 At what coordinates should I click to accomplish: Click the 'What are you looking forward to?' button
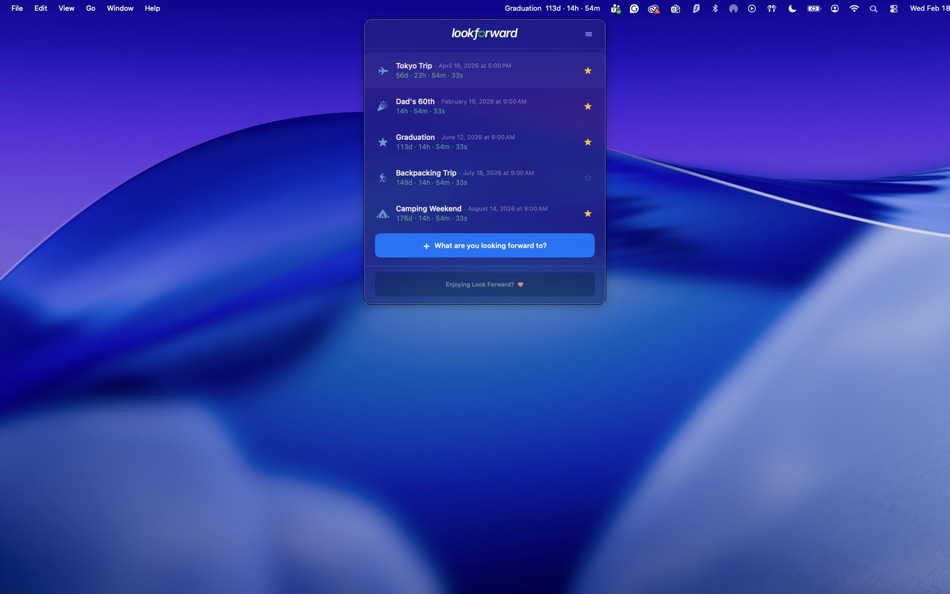pyautogui.click(x=484, y=244)
